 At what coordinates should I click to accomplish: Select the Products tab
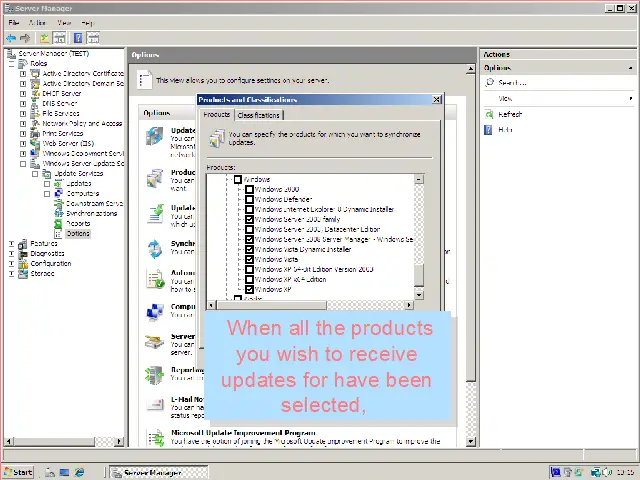216,114
